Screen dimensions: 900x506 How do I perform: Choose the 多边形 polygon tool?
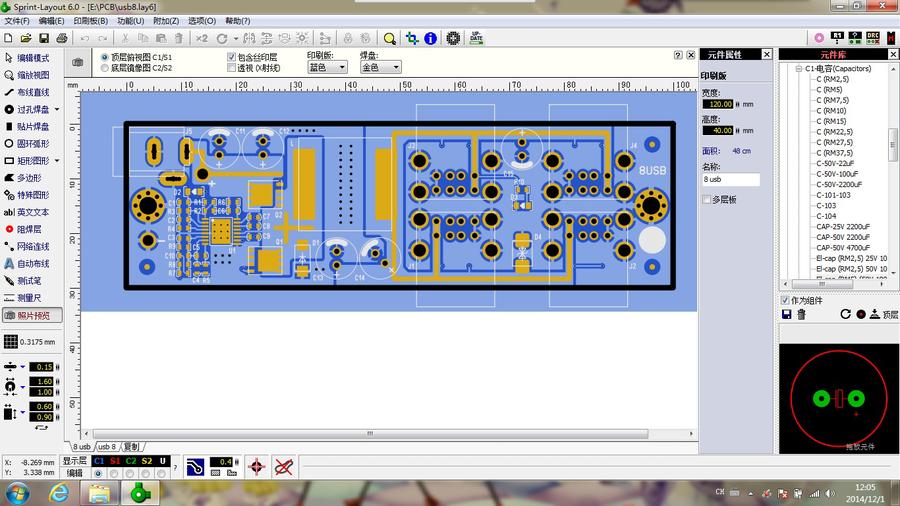click(x=32, y=177)
